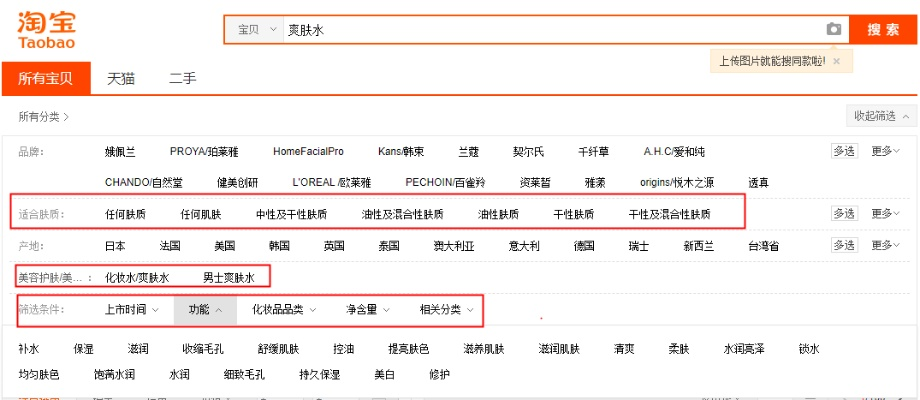Switch to the 二手 tab
Viewport: 920px width, 400px height.
click(x=182, y=78)
